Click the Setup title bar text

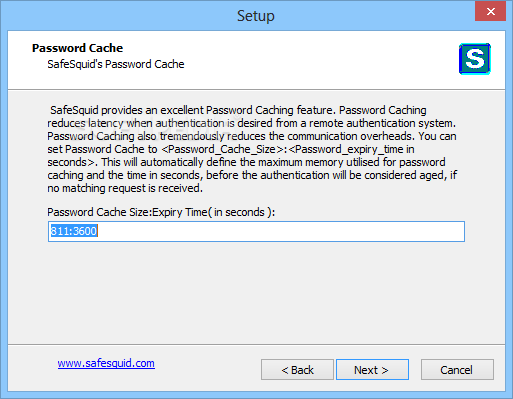coord(256,16)
